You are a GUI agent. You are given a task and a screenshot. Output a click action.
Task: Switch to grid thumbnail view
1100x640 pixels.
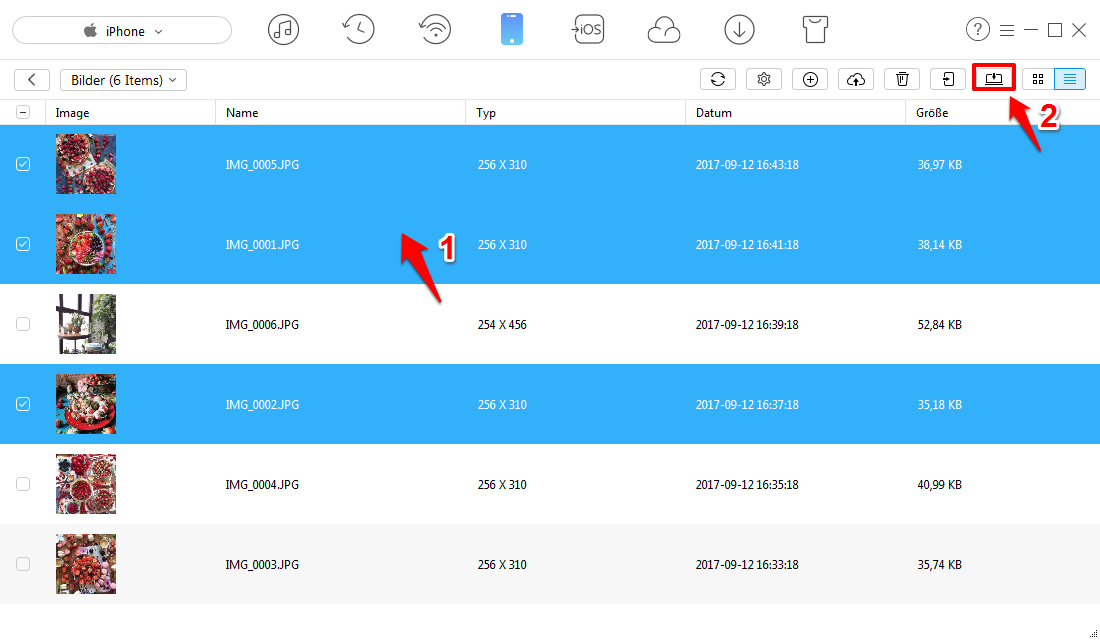[x=1038, y=79]
